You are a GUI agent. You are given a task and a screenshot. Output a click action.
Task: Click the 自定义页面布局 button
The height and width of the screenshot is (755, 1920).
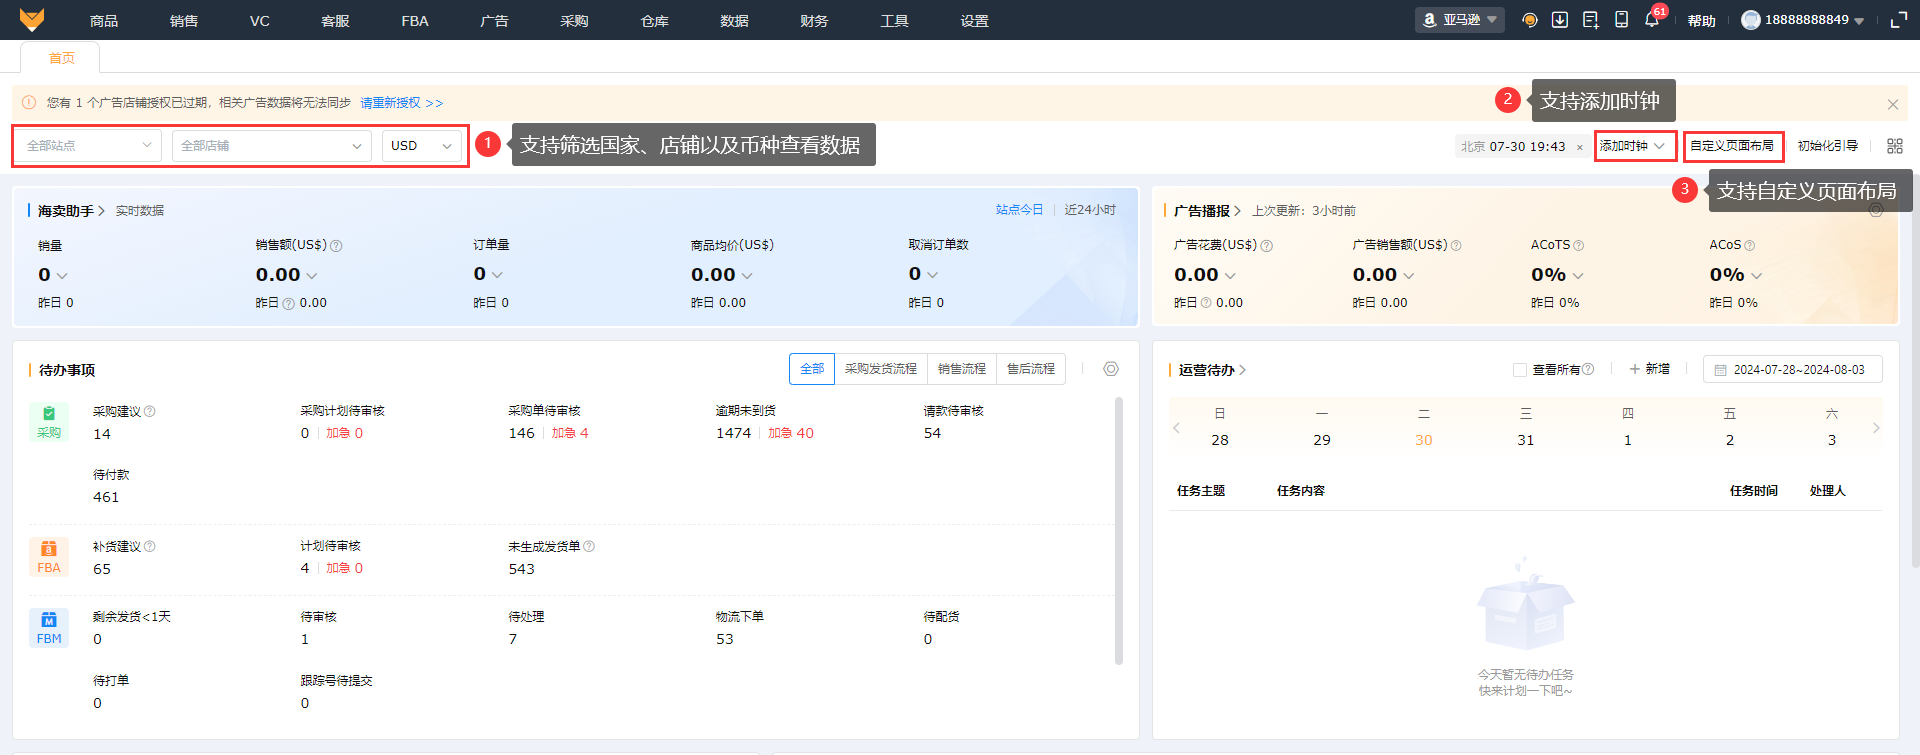[1732, 146]
